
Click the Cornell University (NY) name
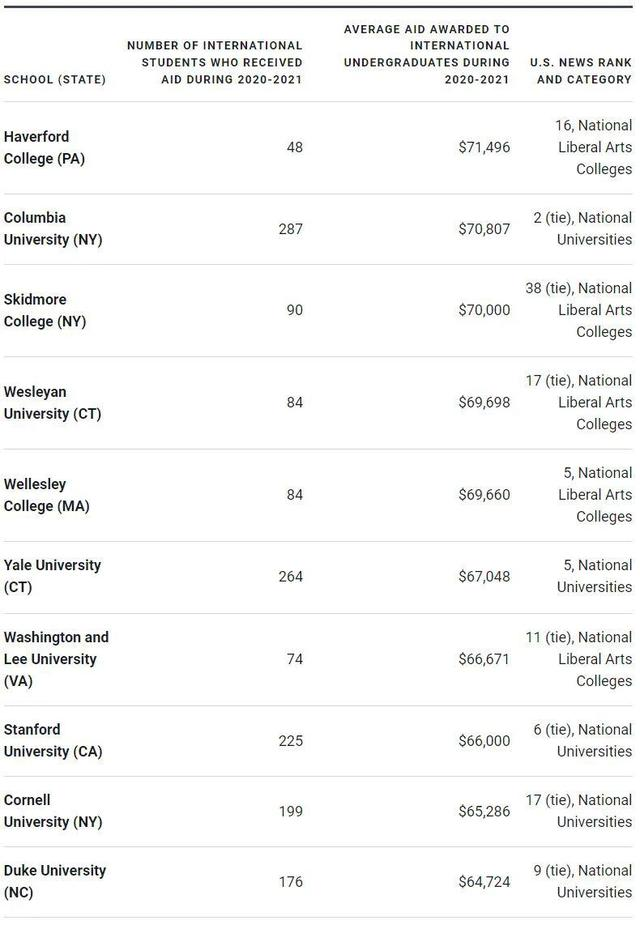pos(52,811)
